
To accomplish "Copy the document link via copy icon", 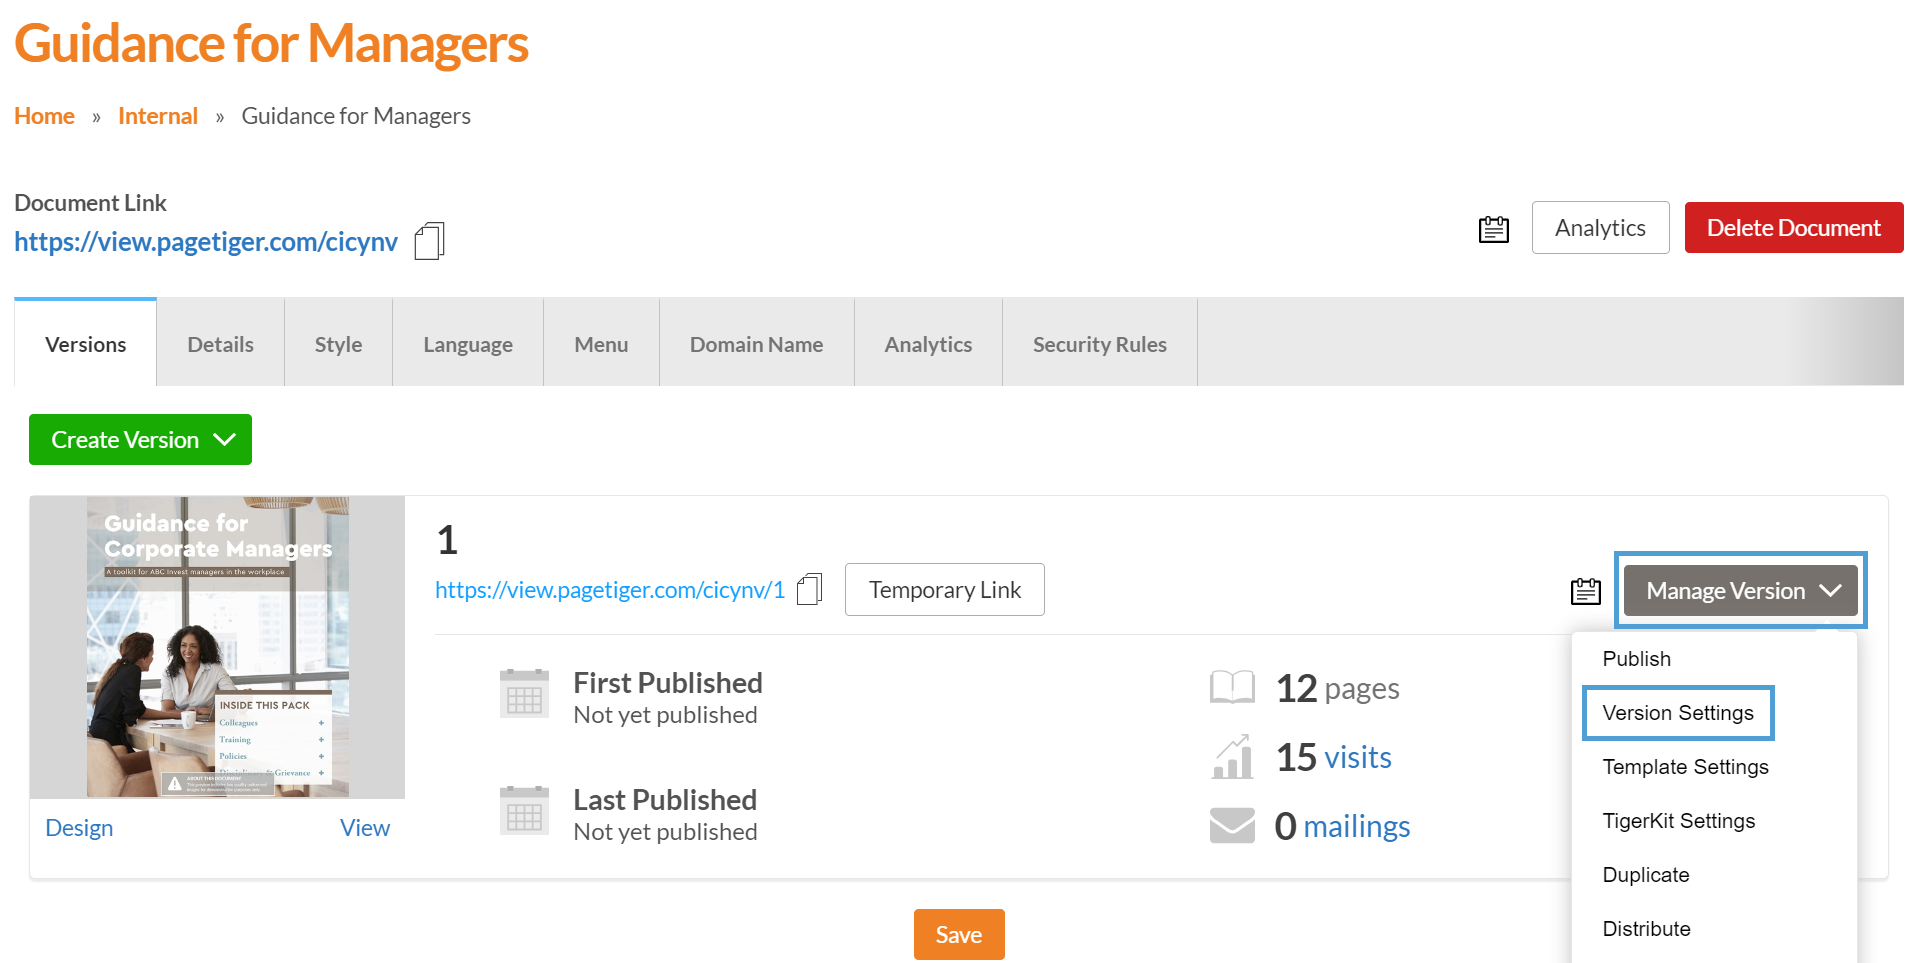I will point(429,241).
